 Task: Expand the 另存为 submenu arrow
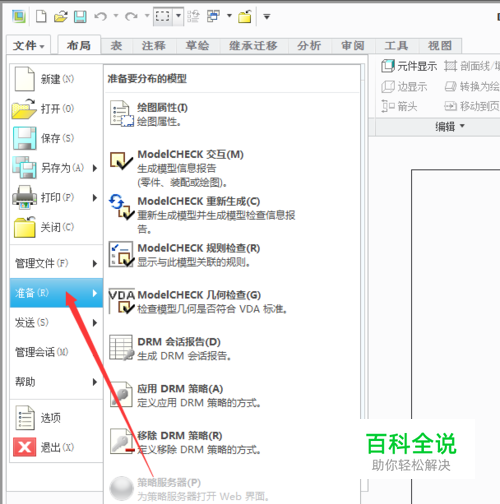(x=95, y=168)
